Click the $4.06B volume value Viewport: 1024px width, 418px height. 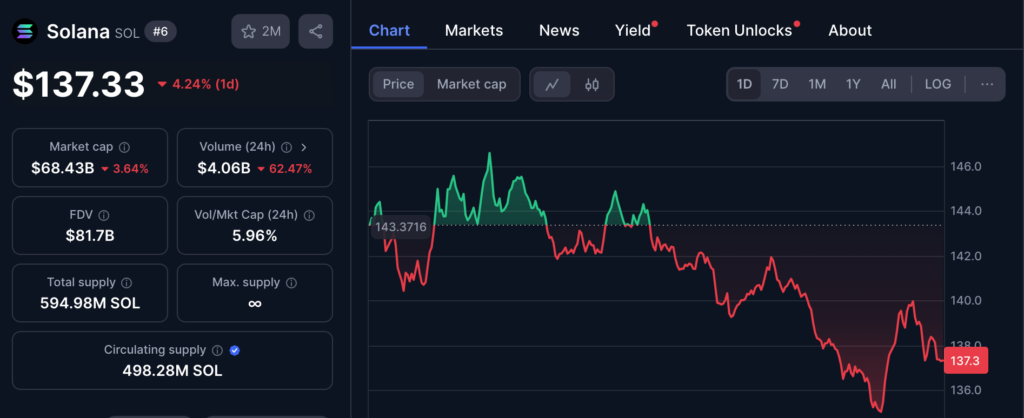224,168
